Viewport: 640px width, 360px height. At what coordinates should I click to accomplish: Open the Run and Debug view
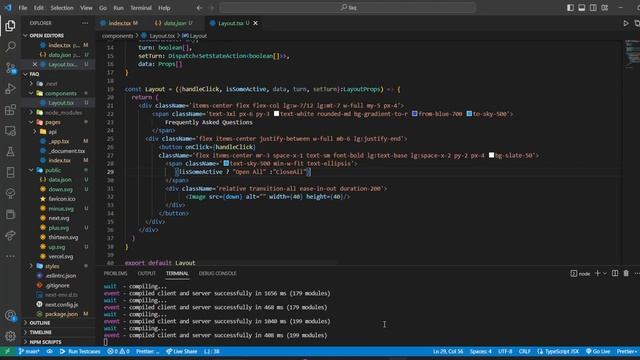coord(10,89)
